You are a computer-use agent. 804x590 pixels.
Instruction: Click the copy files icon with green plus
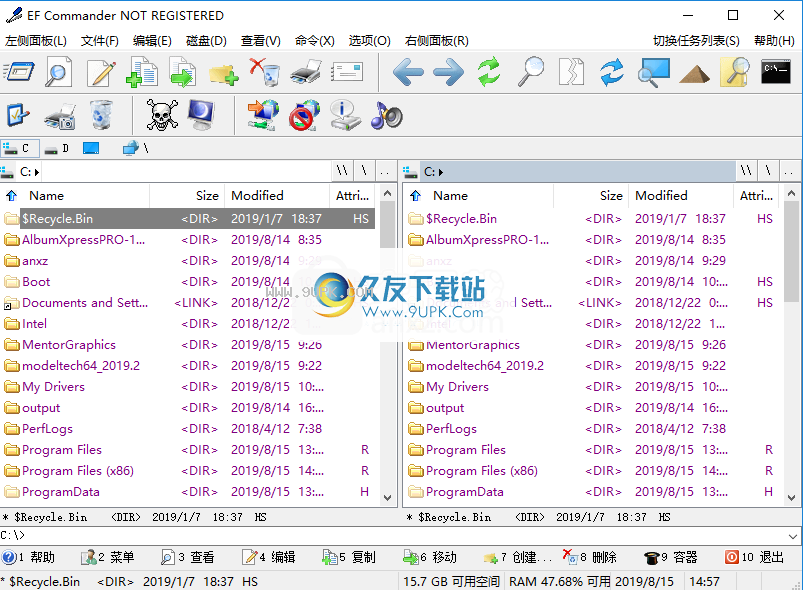pos(142,72)
